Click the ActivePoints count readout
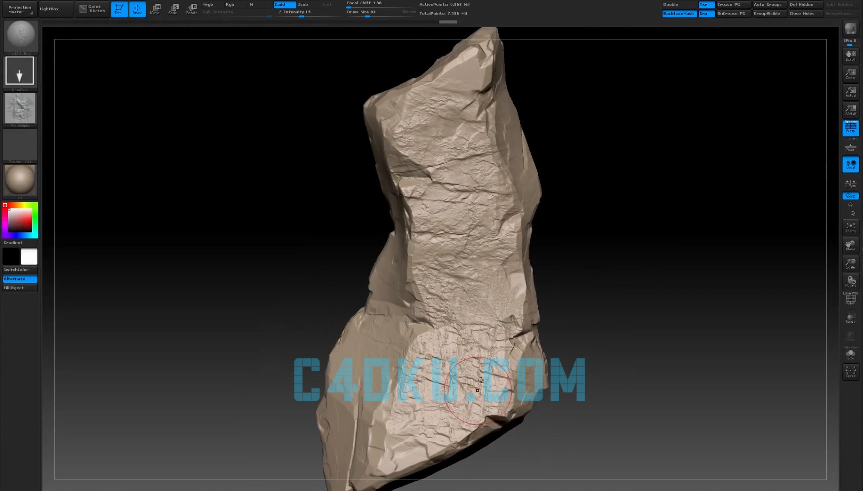Image resolution: width=863 pixels, height=491 pixels. point(445,4)
